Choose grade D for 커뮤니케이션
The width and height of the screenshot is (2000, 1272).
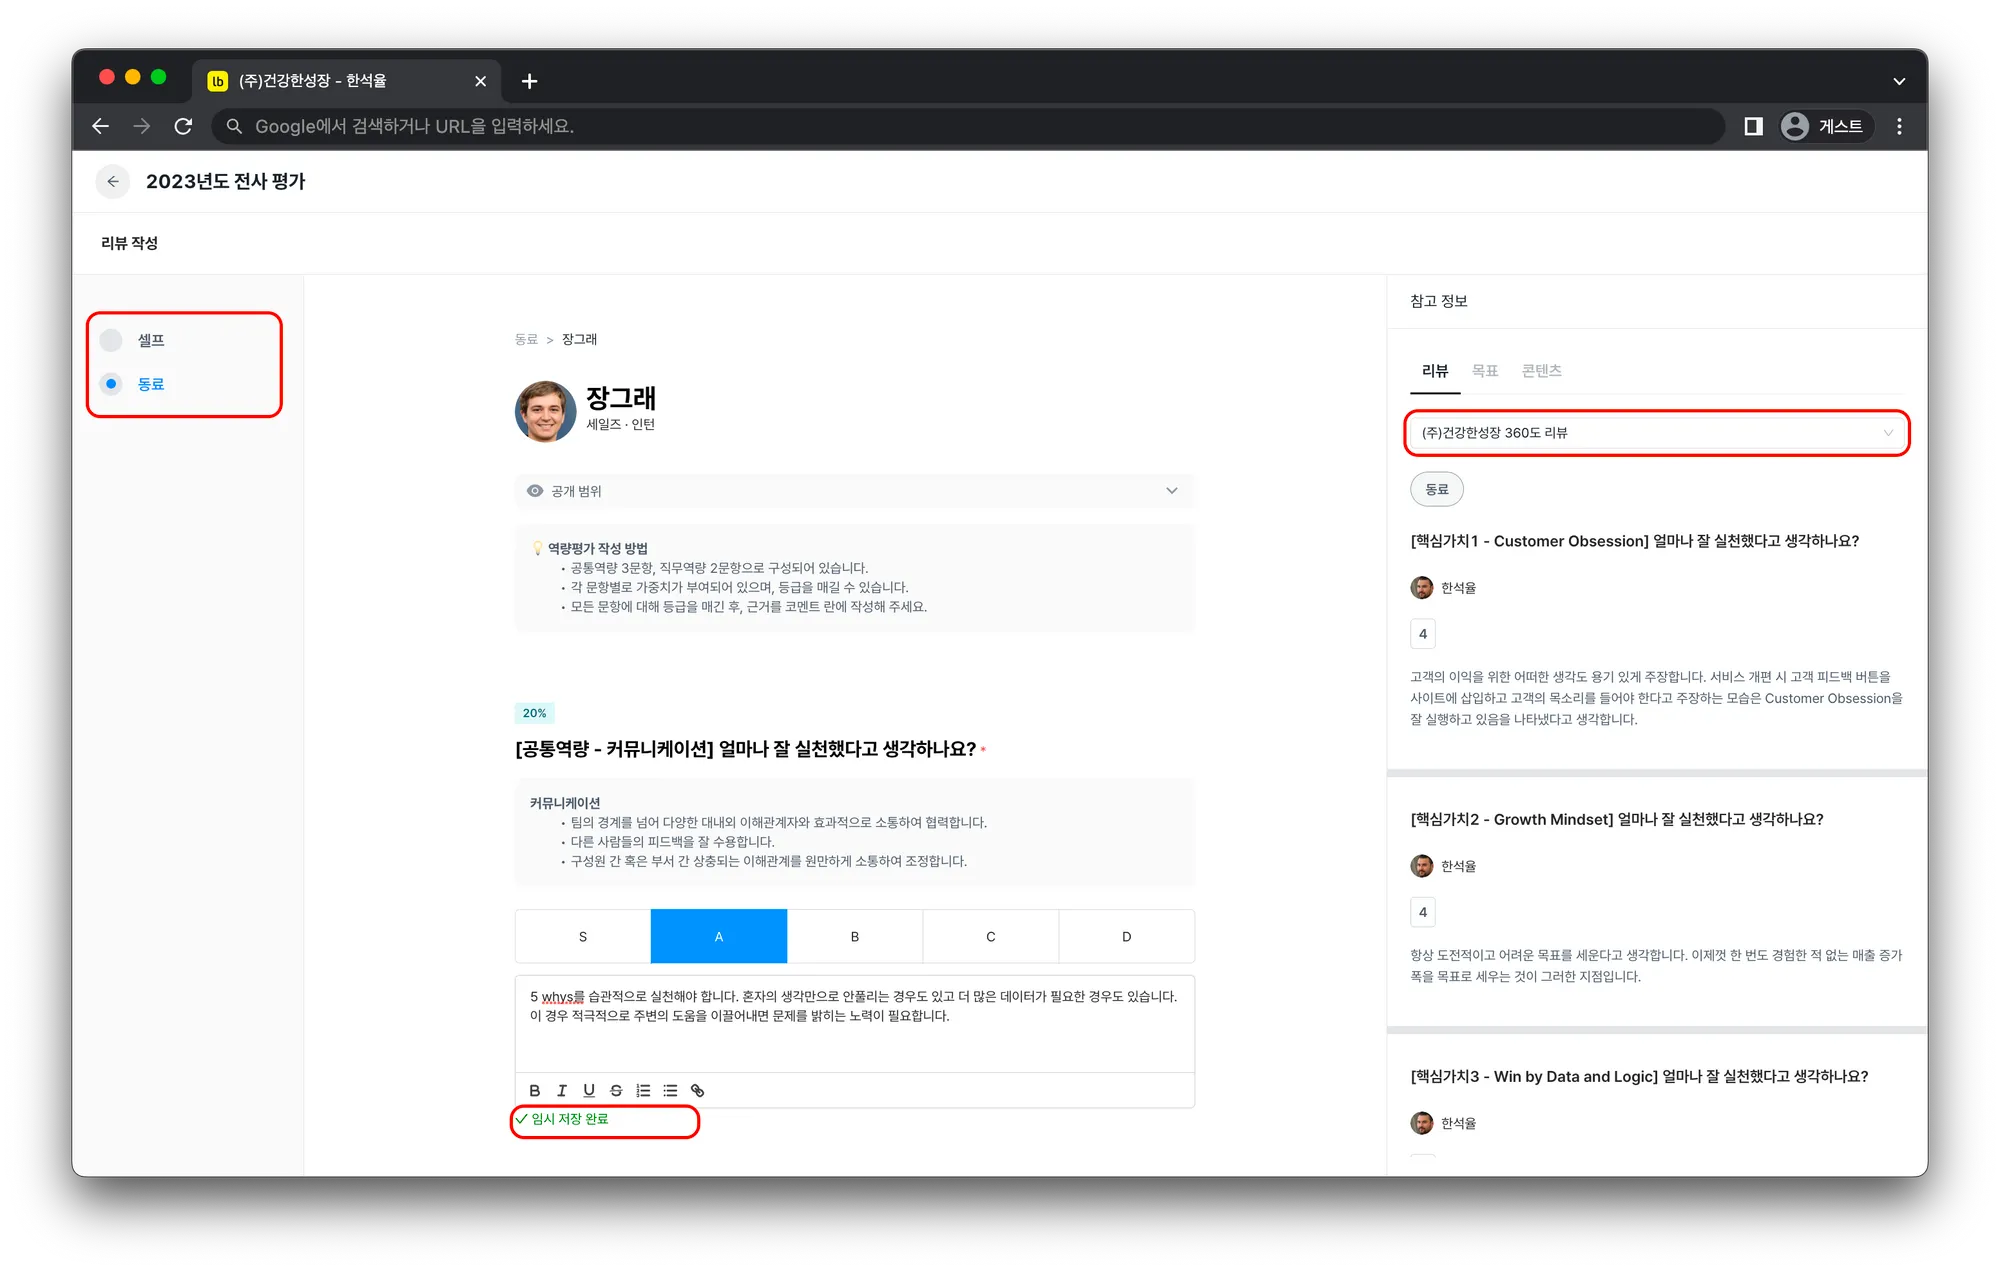[1127, 936]
